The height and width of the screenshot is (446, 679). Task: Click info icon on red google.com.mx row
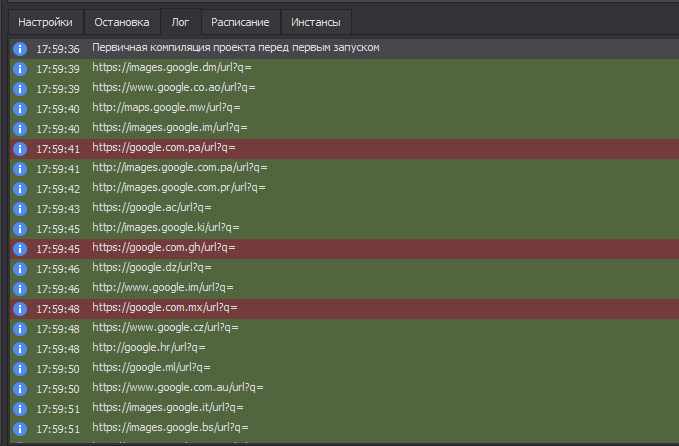[19, 308]
